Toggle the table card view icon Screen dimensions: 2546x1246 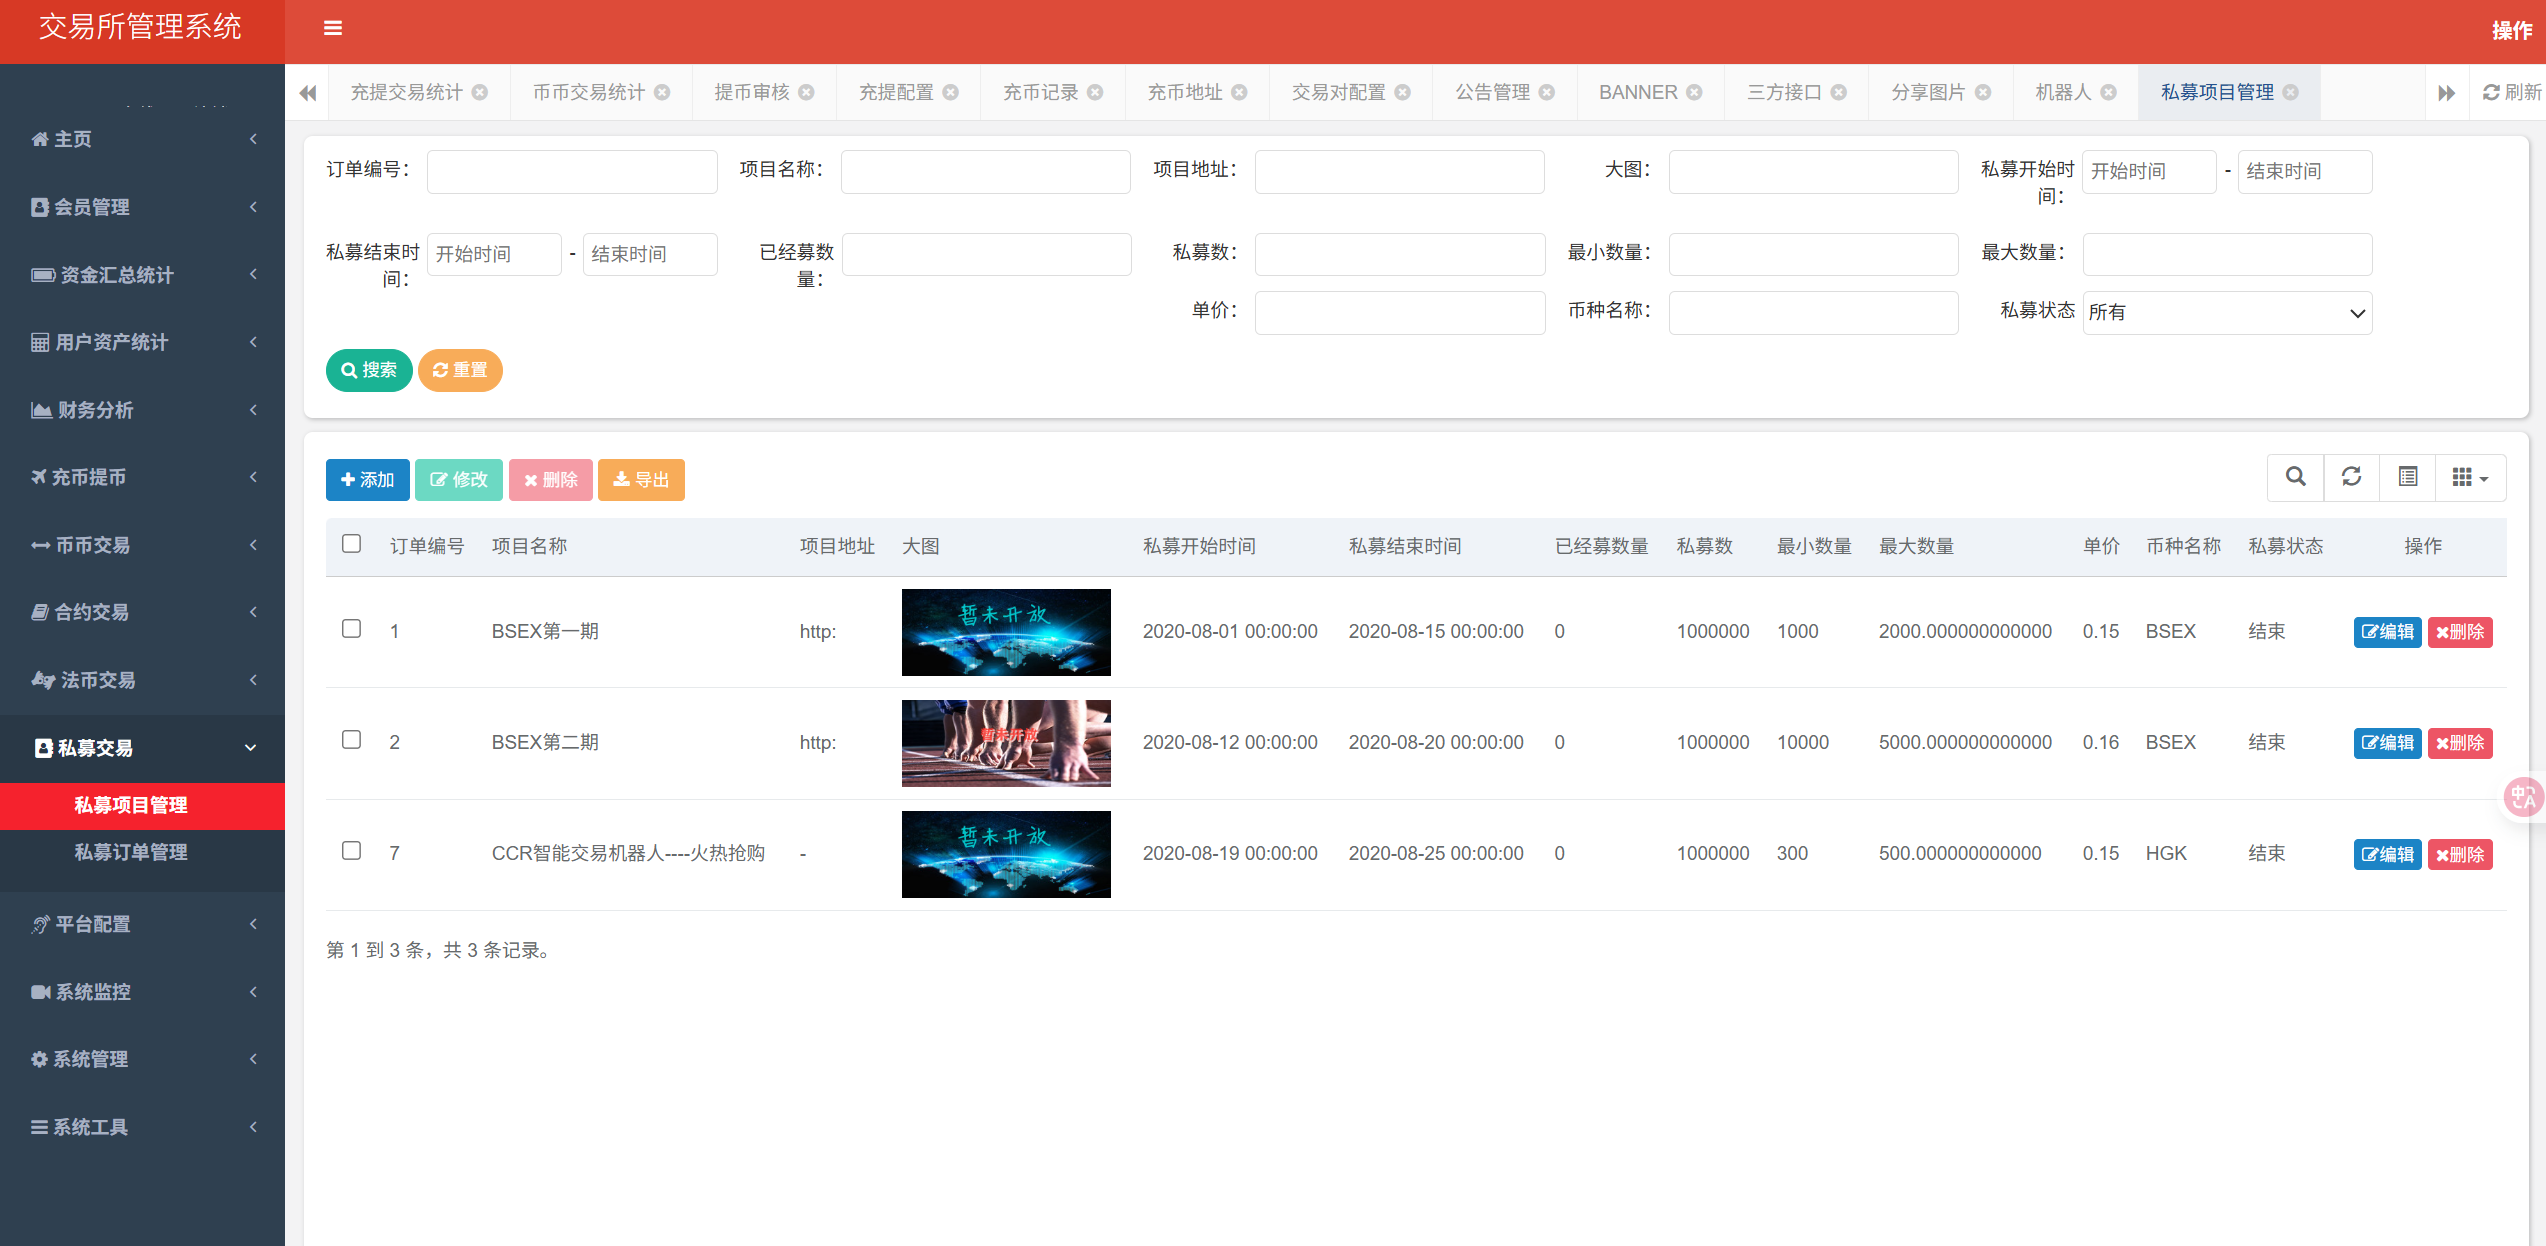[2408, 478]
